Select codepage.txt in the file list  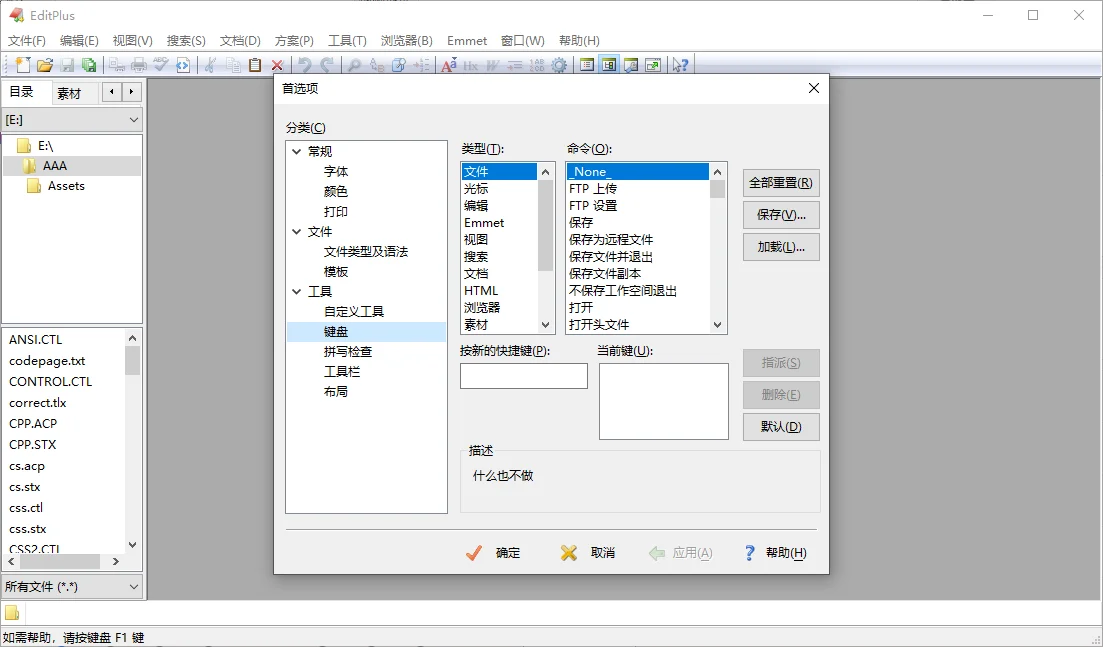tap(47, 361)
